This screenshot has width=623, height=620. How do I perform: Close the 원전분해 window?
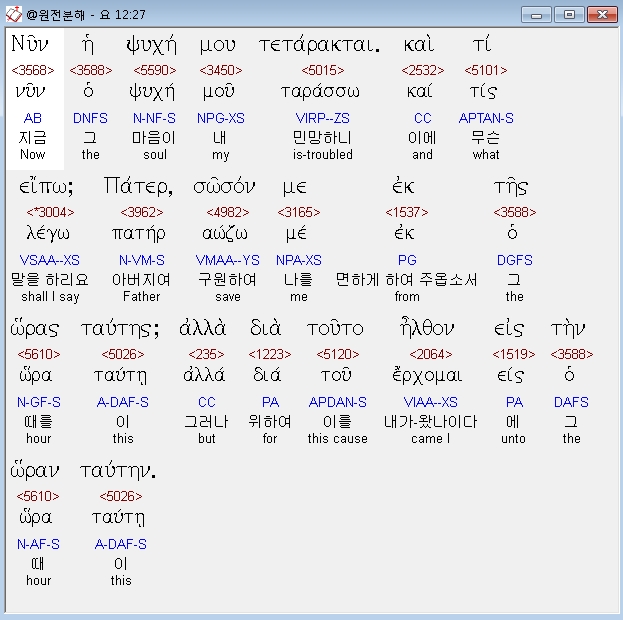click(x=602, y=15)
